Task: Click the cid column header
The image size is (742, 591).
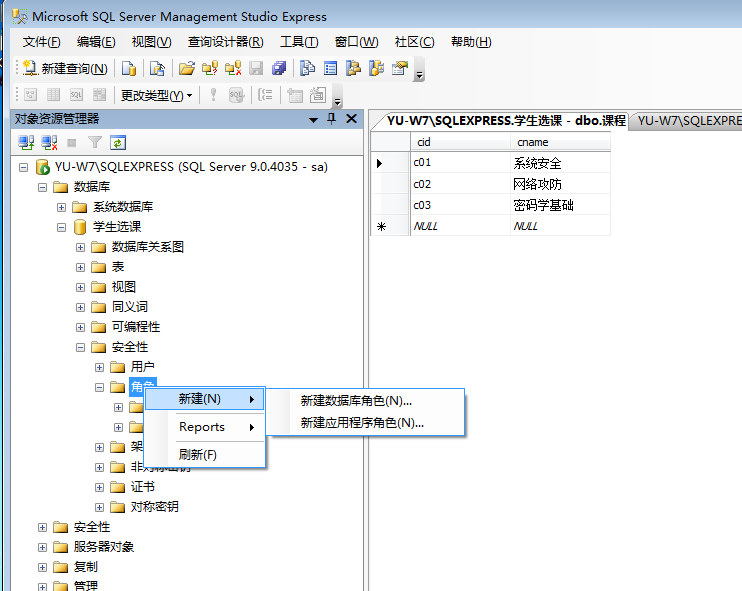Action: (x=460, y=142)
